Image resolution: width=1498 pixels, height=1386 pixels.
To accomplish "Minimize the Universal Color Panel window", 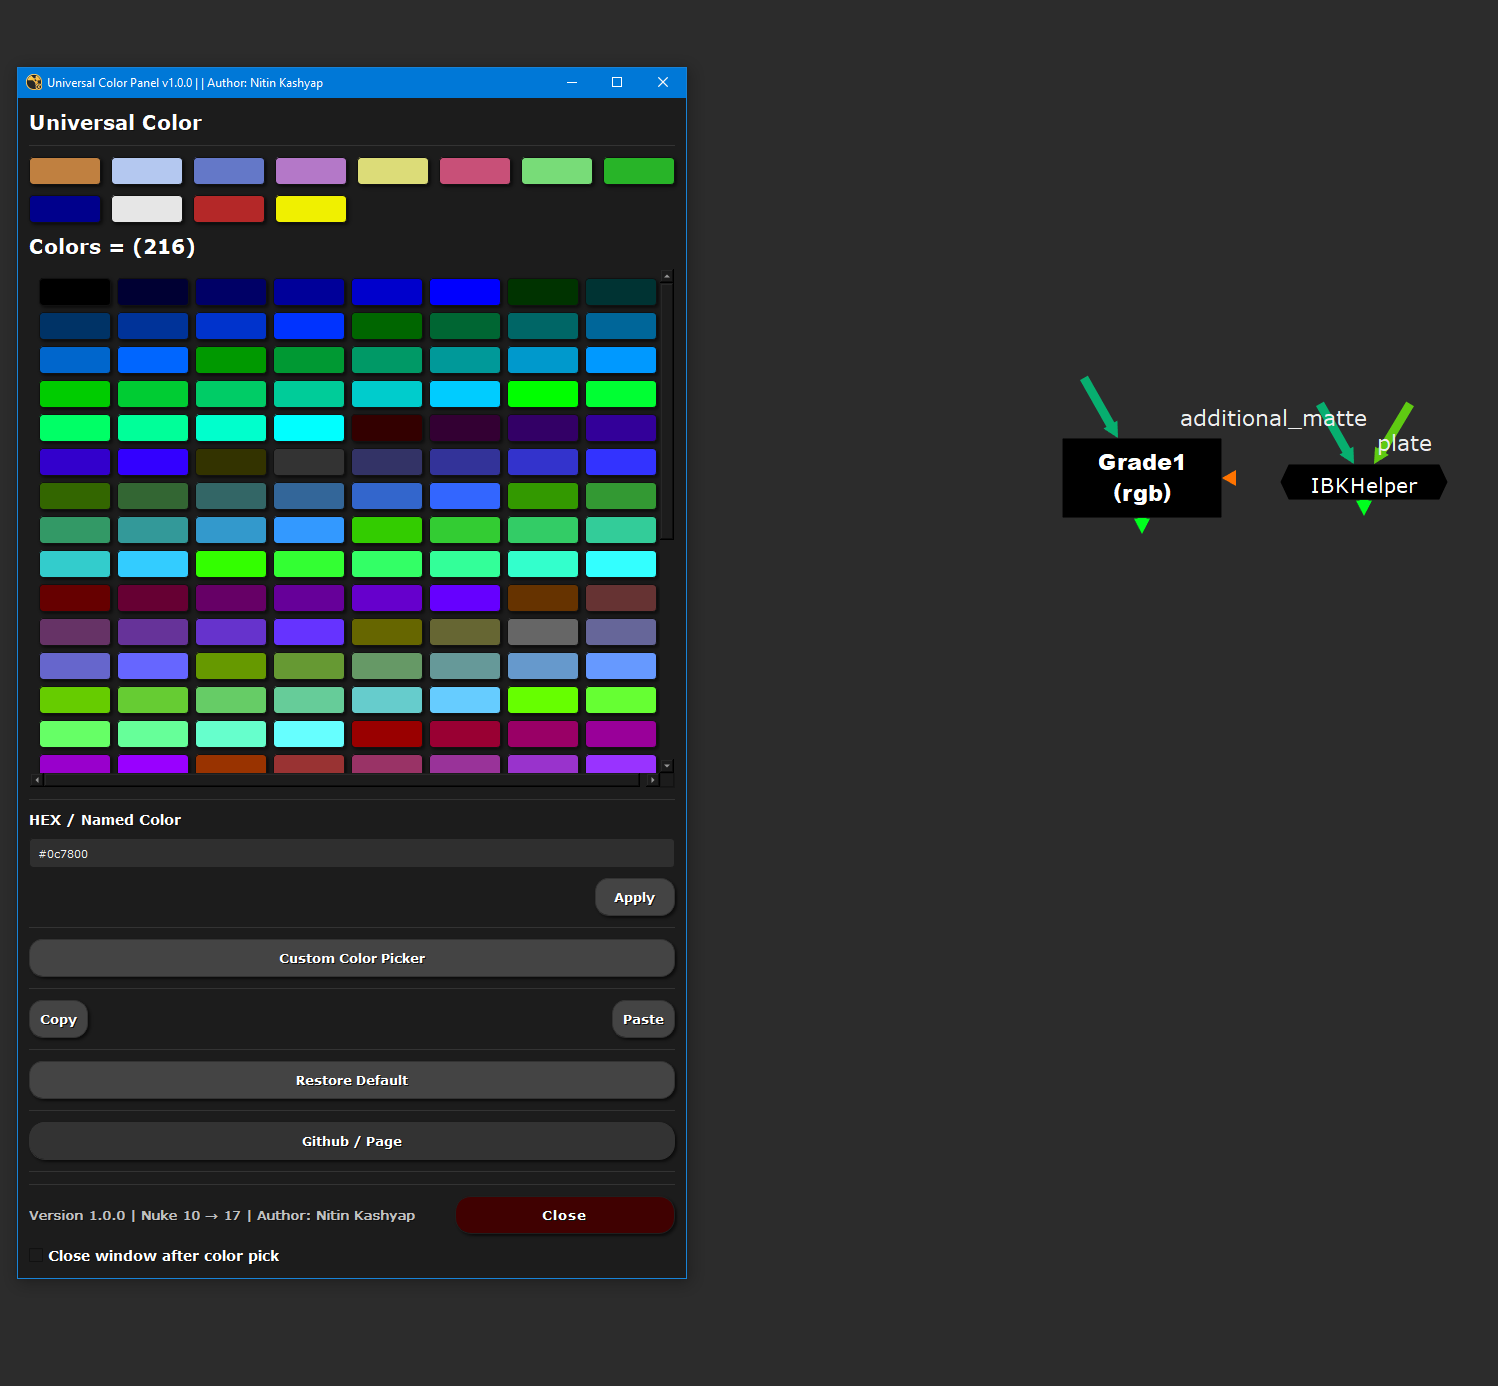I will pyautogui.click(x=572, y=83).
